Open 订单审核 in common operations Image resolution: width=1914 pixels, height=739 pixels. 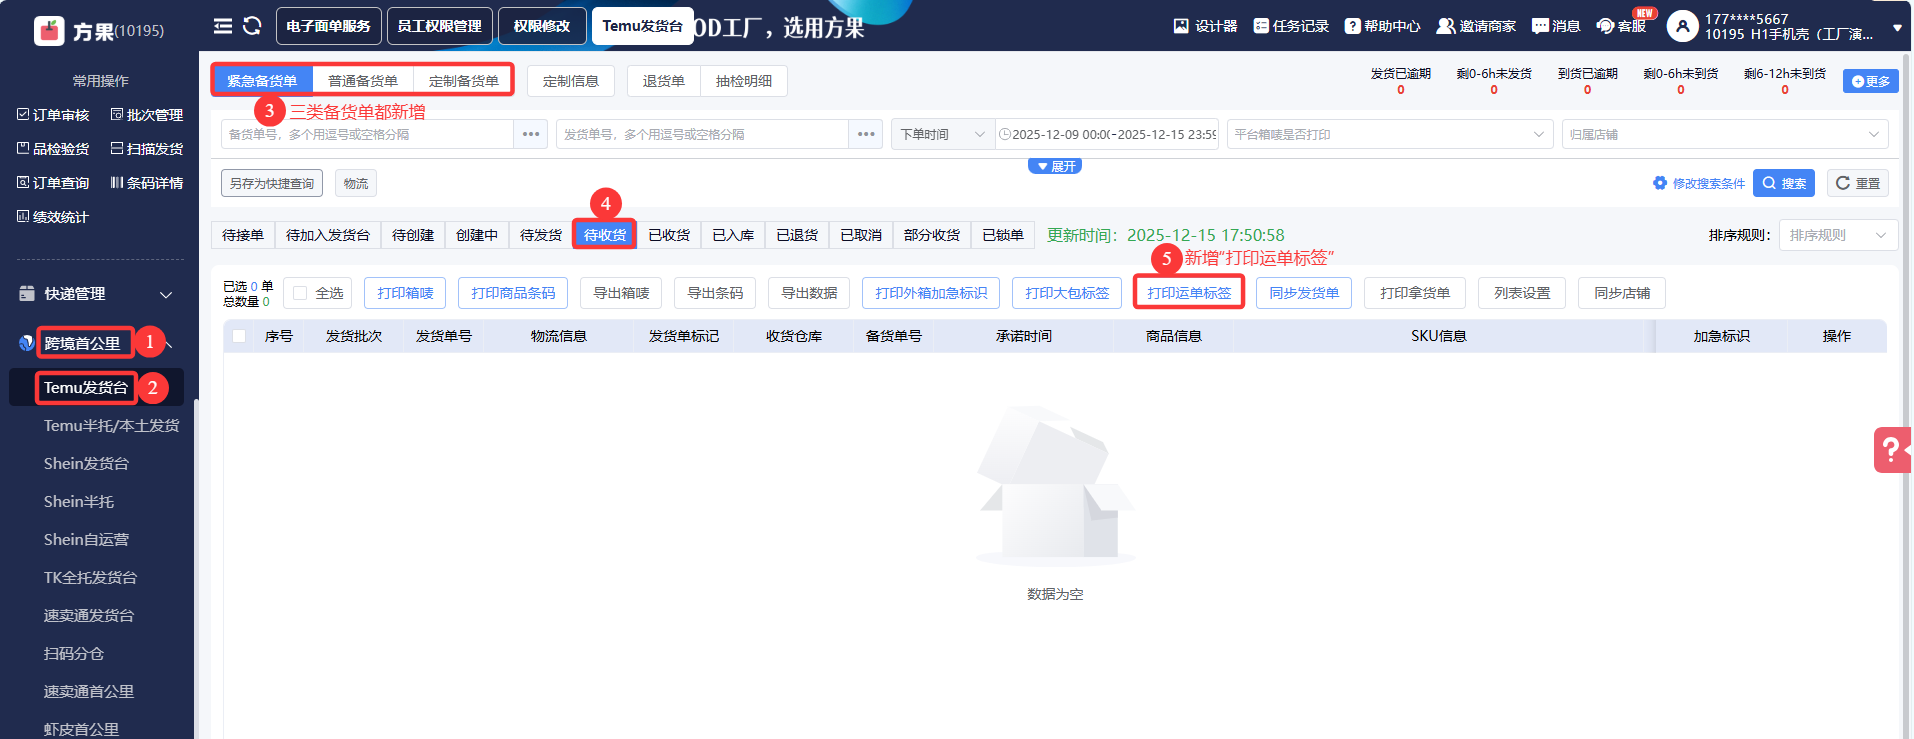(x=54, y=115)
